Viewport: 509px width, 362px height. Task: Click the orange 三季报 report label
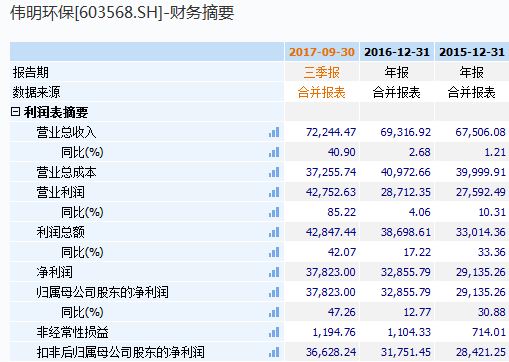[322, 72]
